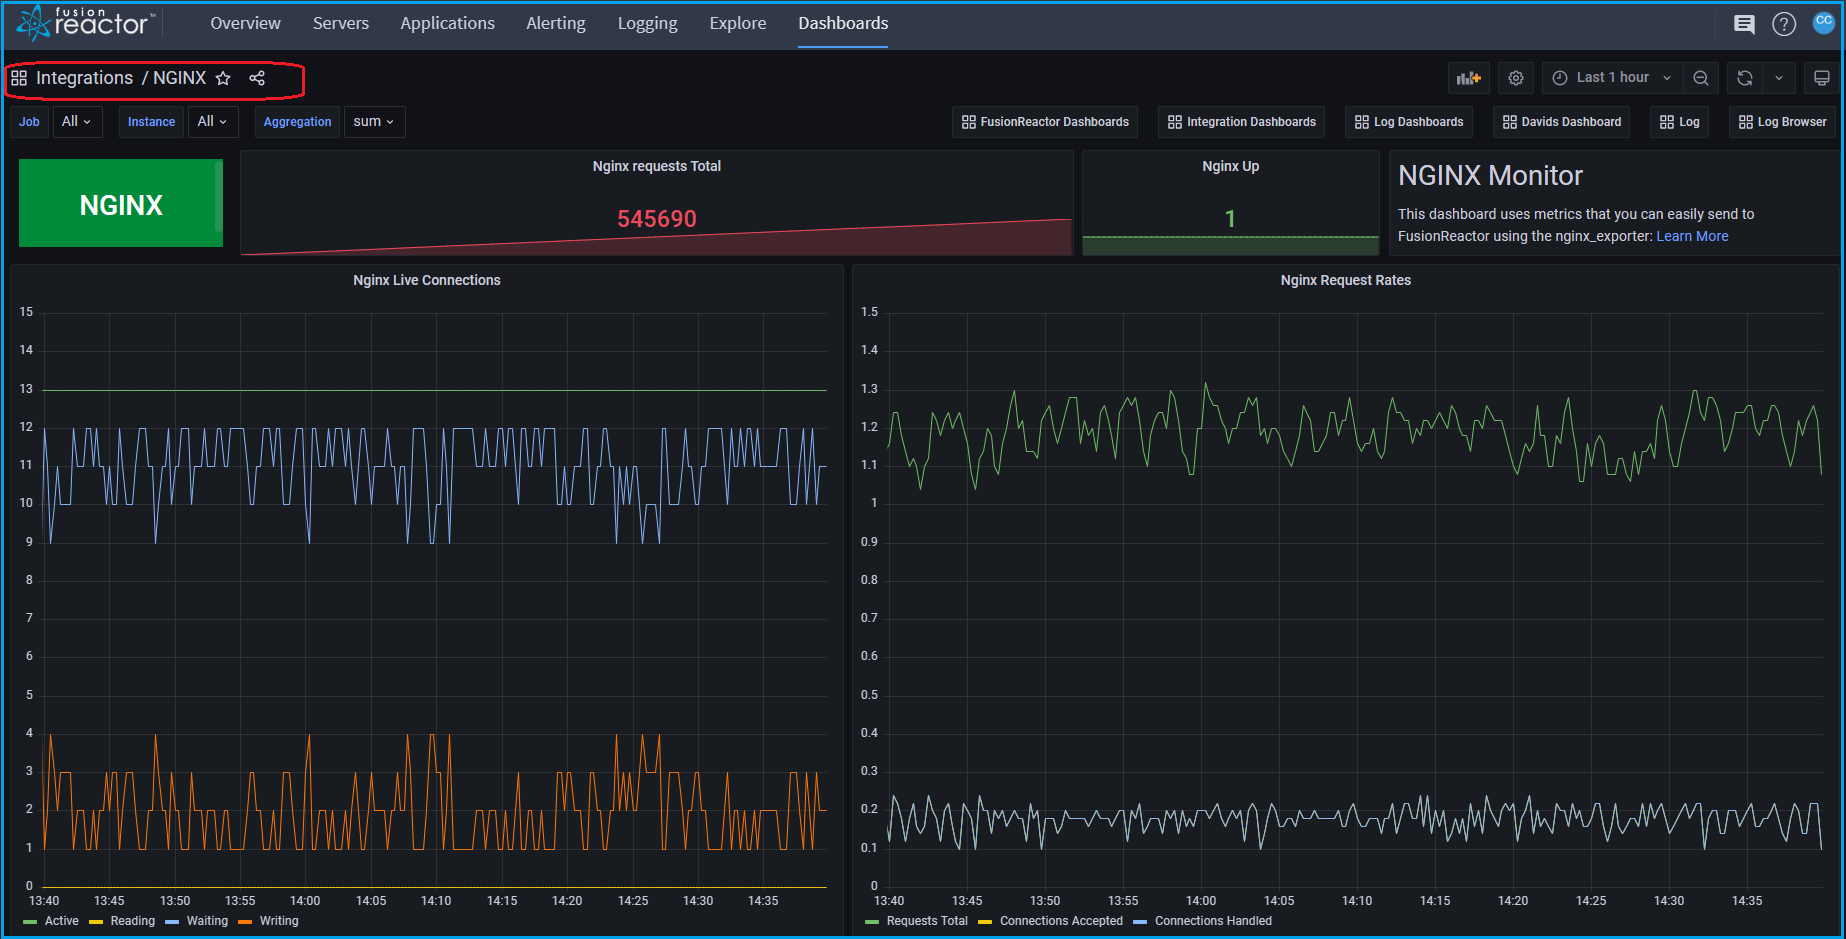Open the Log dashboard link
The width and height of the screenshot is (1846, 939).
click(x=1679, y=122)
